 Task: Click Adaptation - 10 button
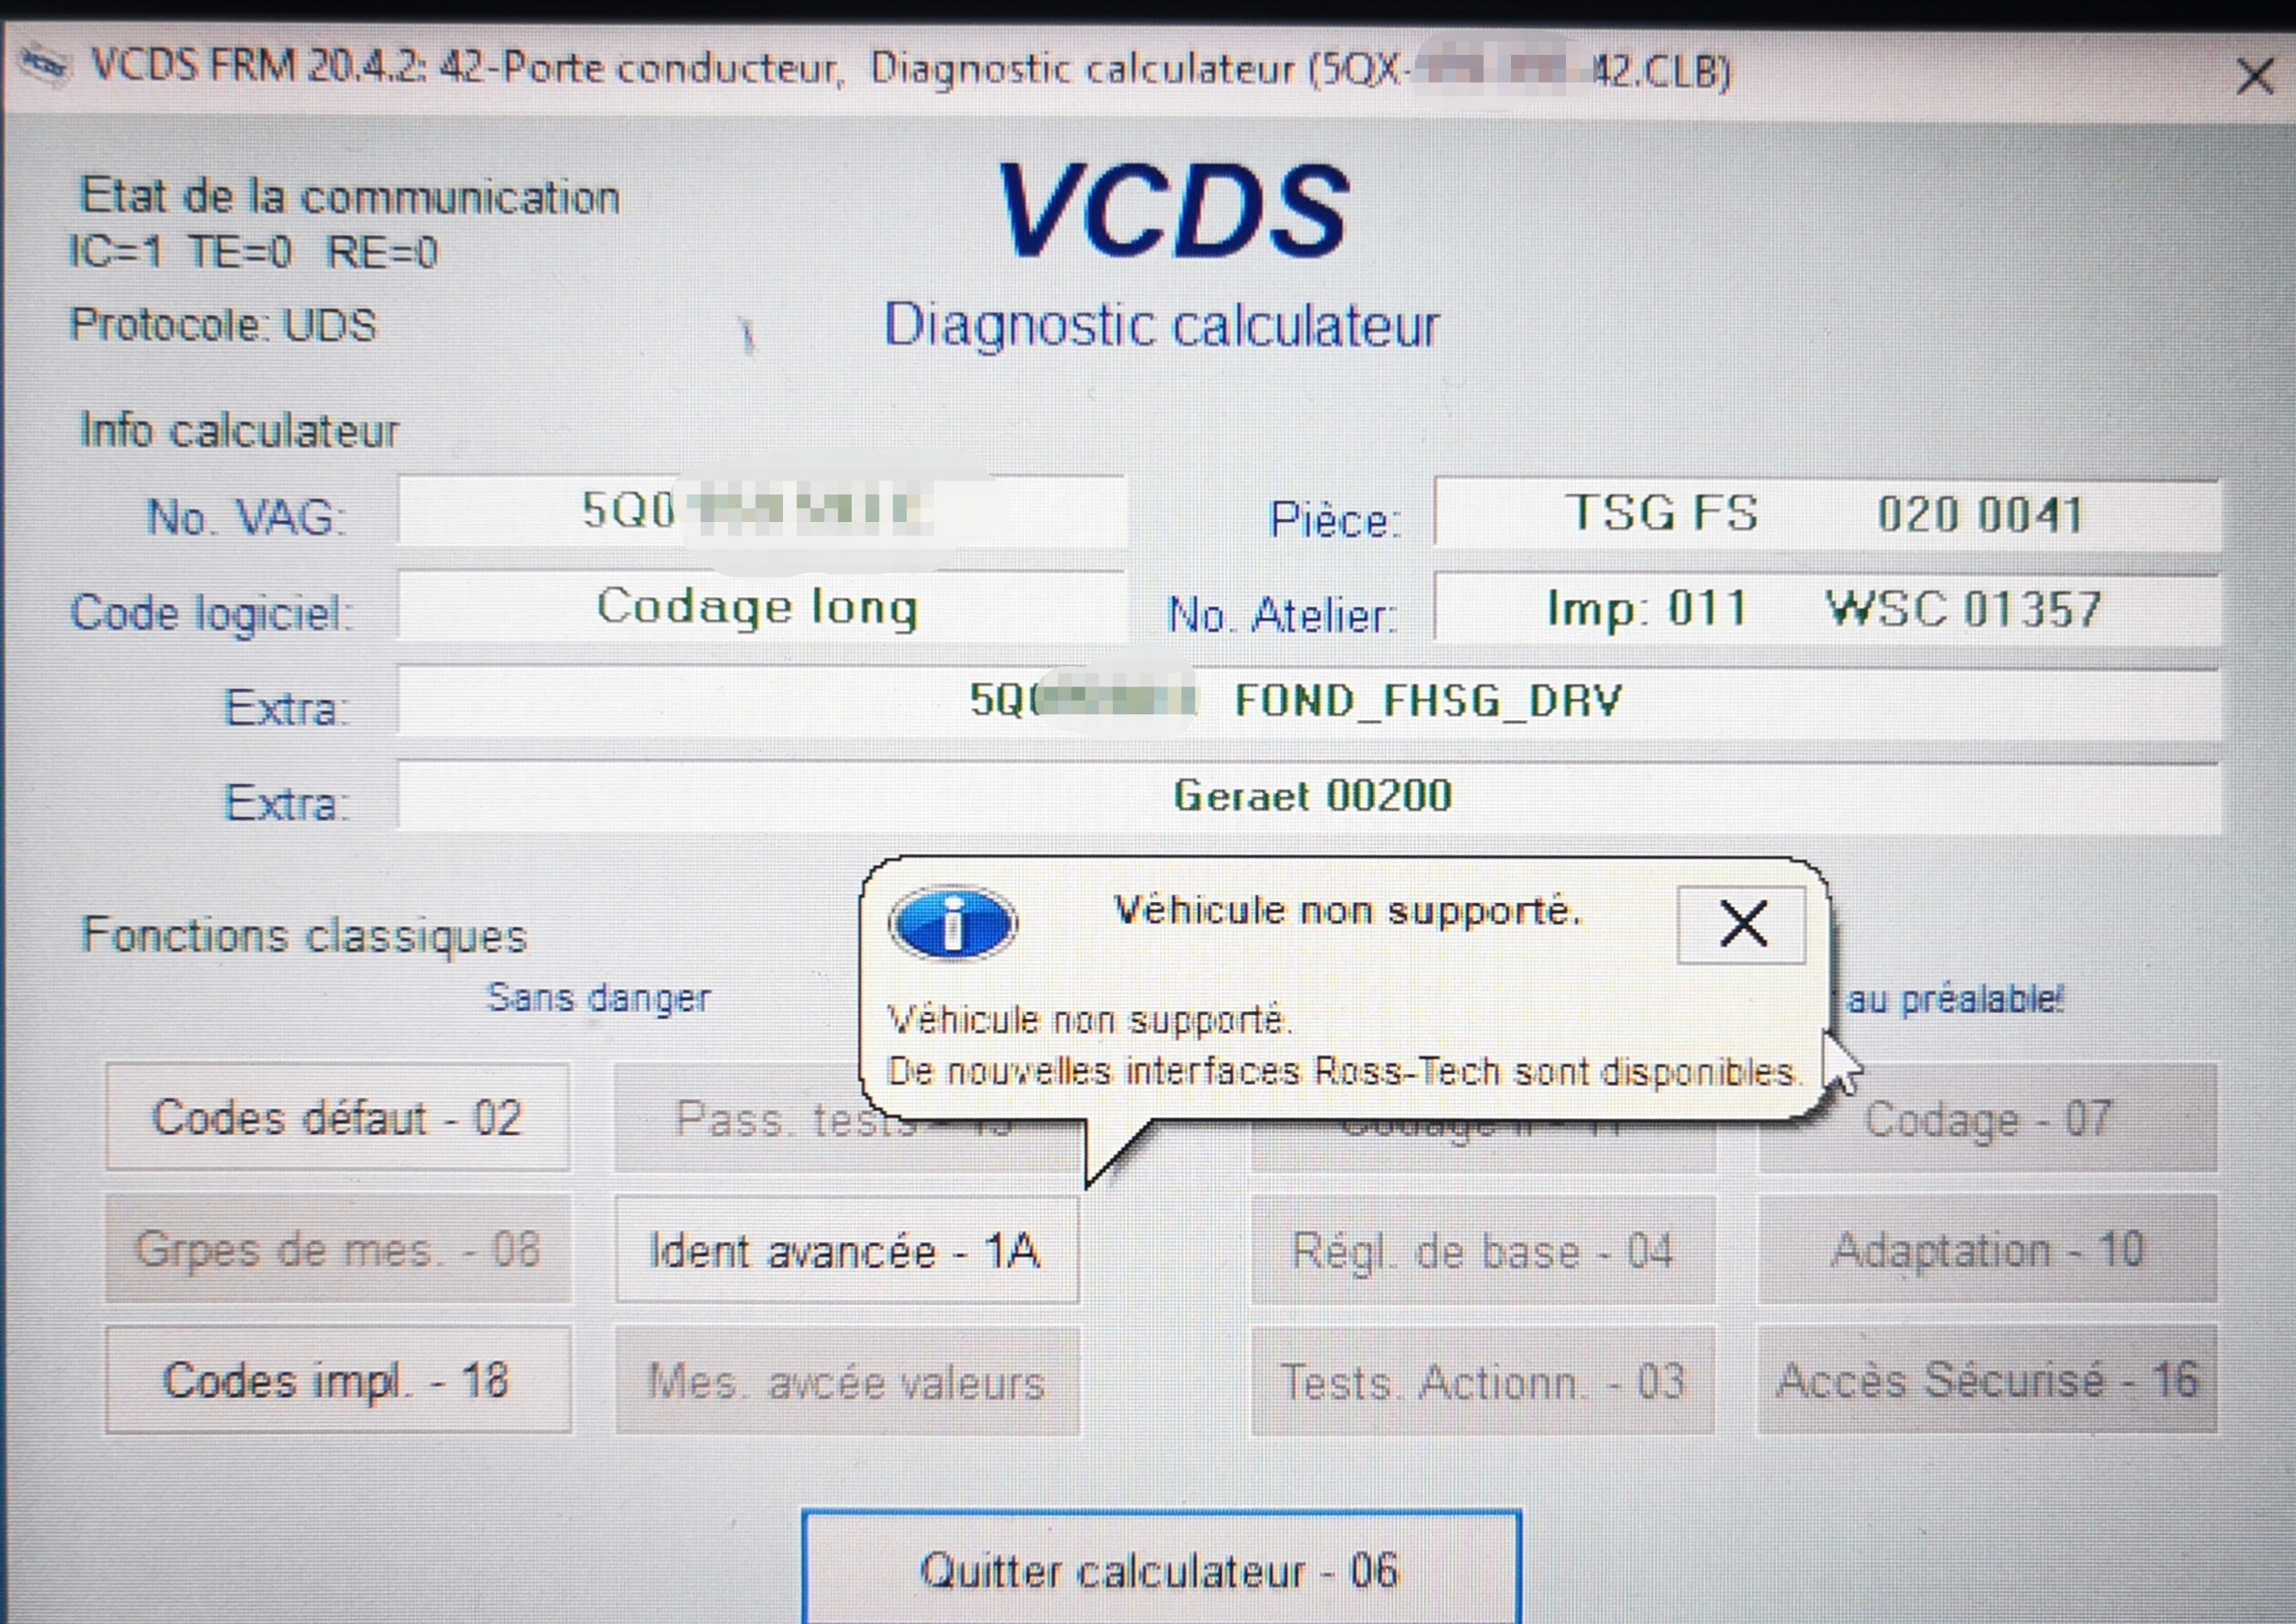[1987, 1249]
